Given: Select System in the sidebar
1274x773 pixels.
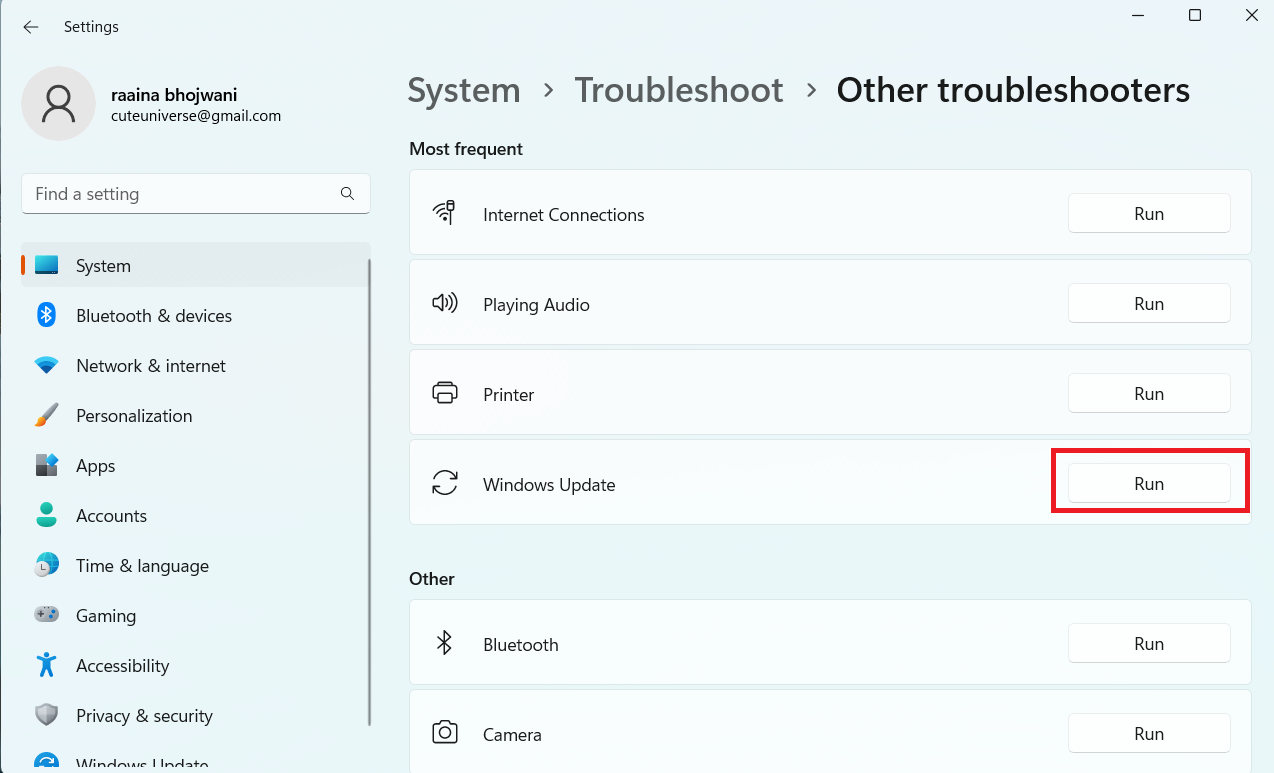Looking at the screenshot, I should coord(103,266).
